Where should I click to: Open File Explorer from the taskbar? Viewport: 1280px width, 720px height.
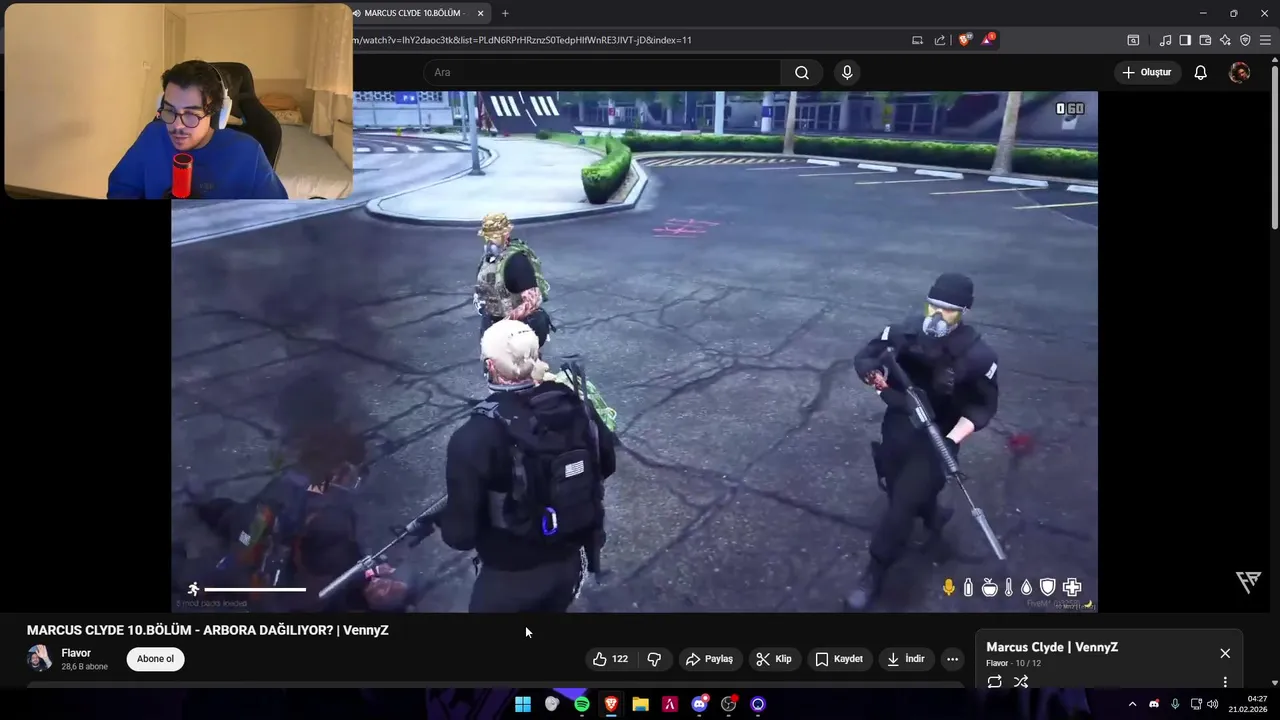[640, 704]
